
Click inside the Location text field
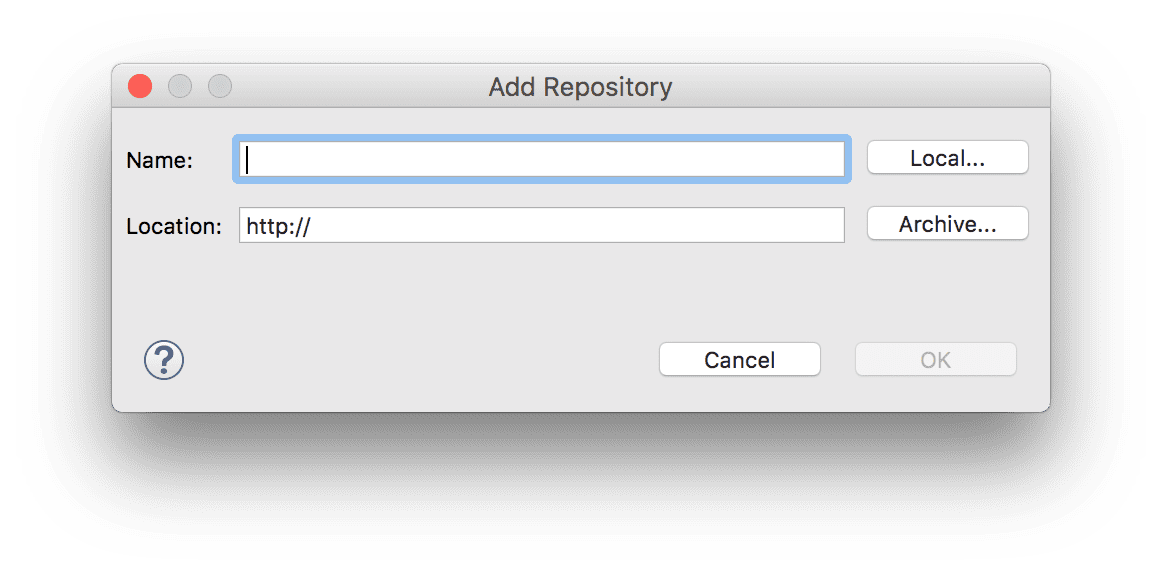(542, 225)
